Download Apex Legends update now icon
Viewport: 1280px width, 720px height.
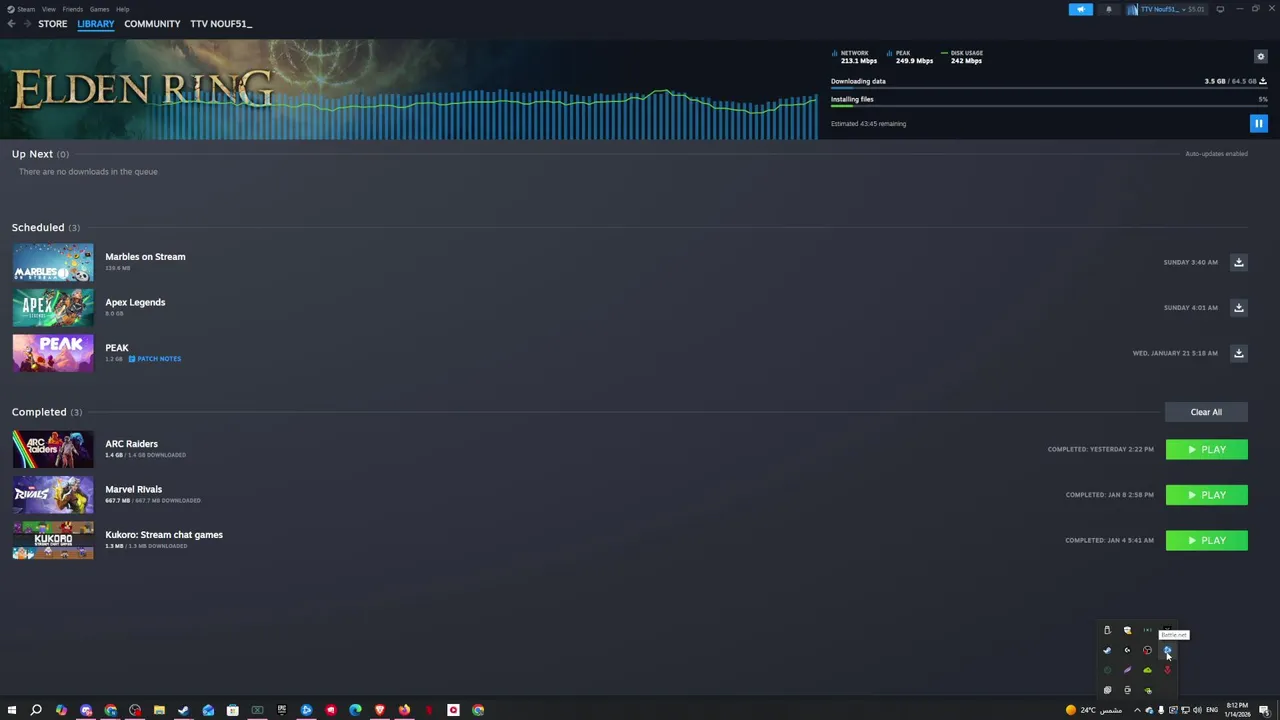click(x=1238, y=307)
